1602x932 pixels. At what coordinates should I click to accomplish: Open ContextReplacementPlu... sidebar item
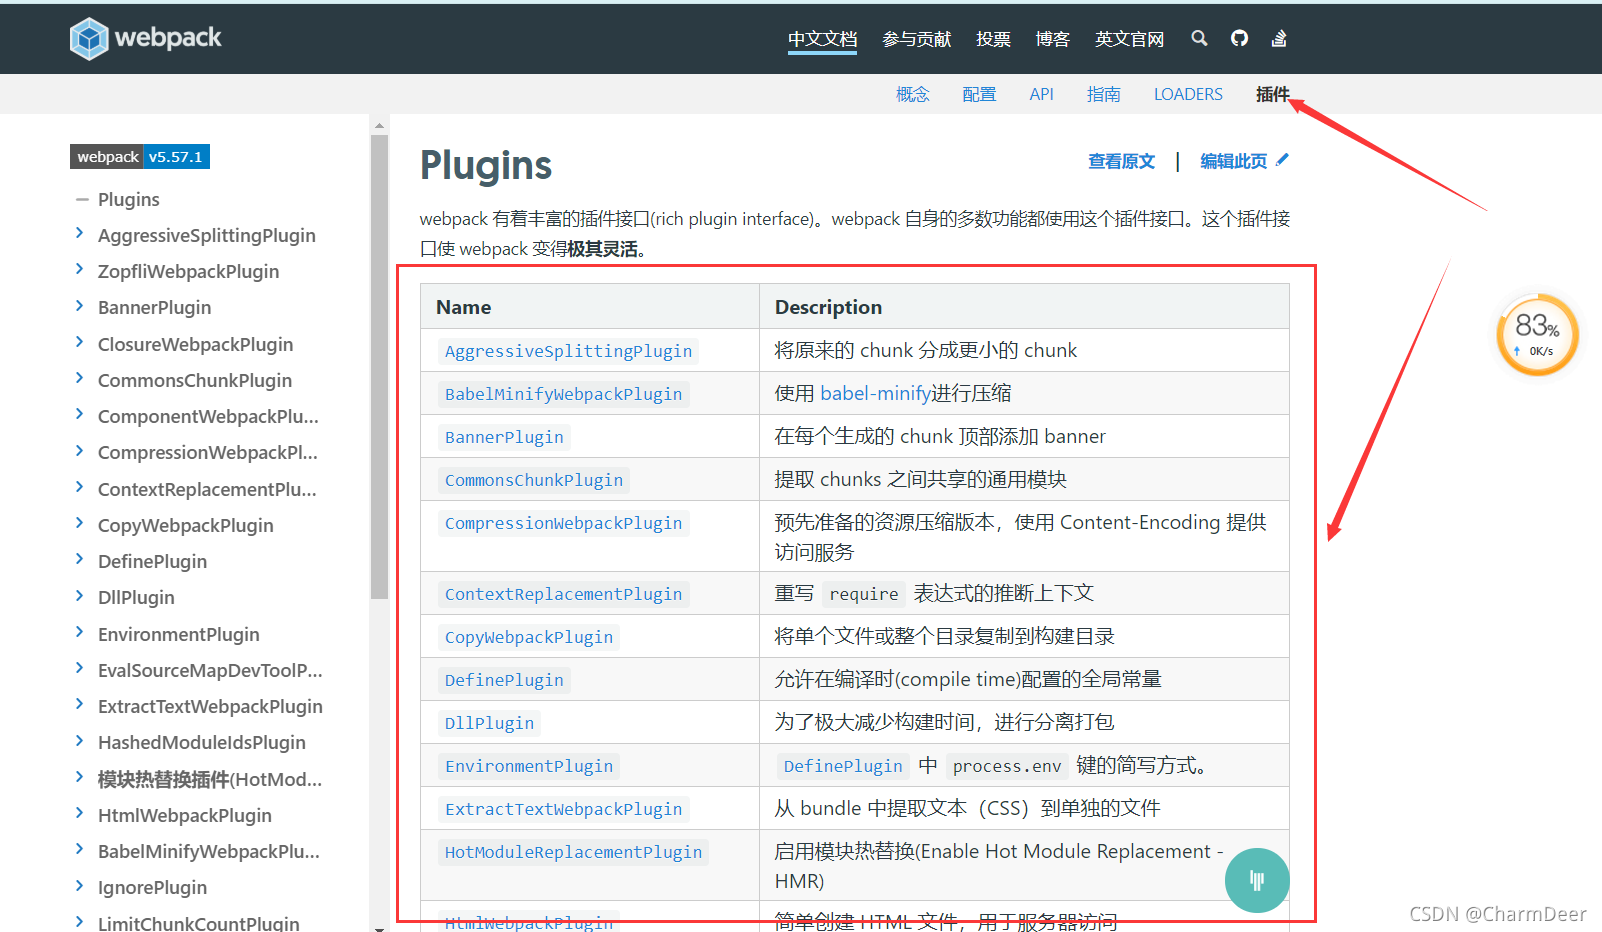207,489
